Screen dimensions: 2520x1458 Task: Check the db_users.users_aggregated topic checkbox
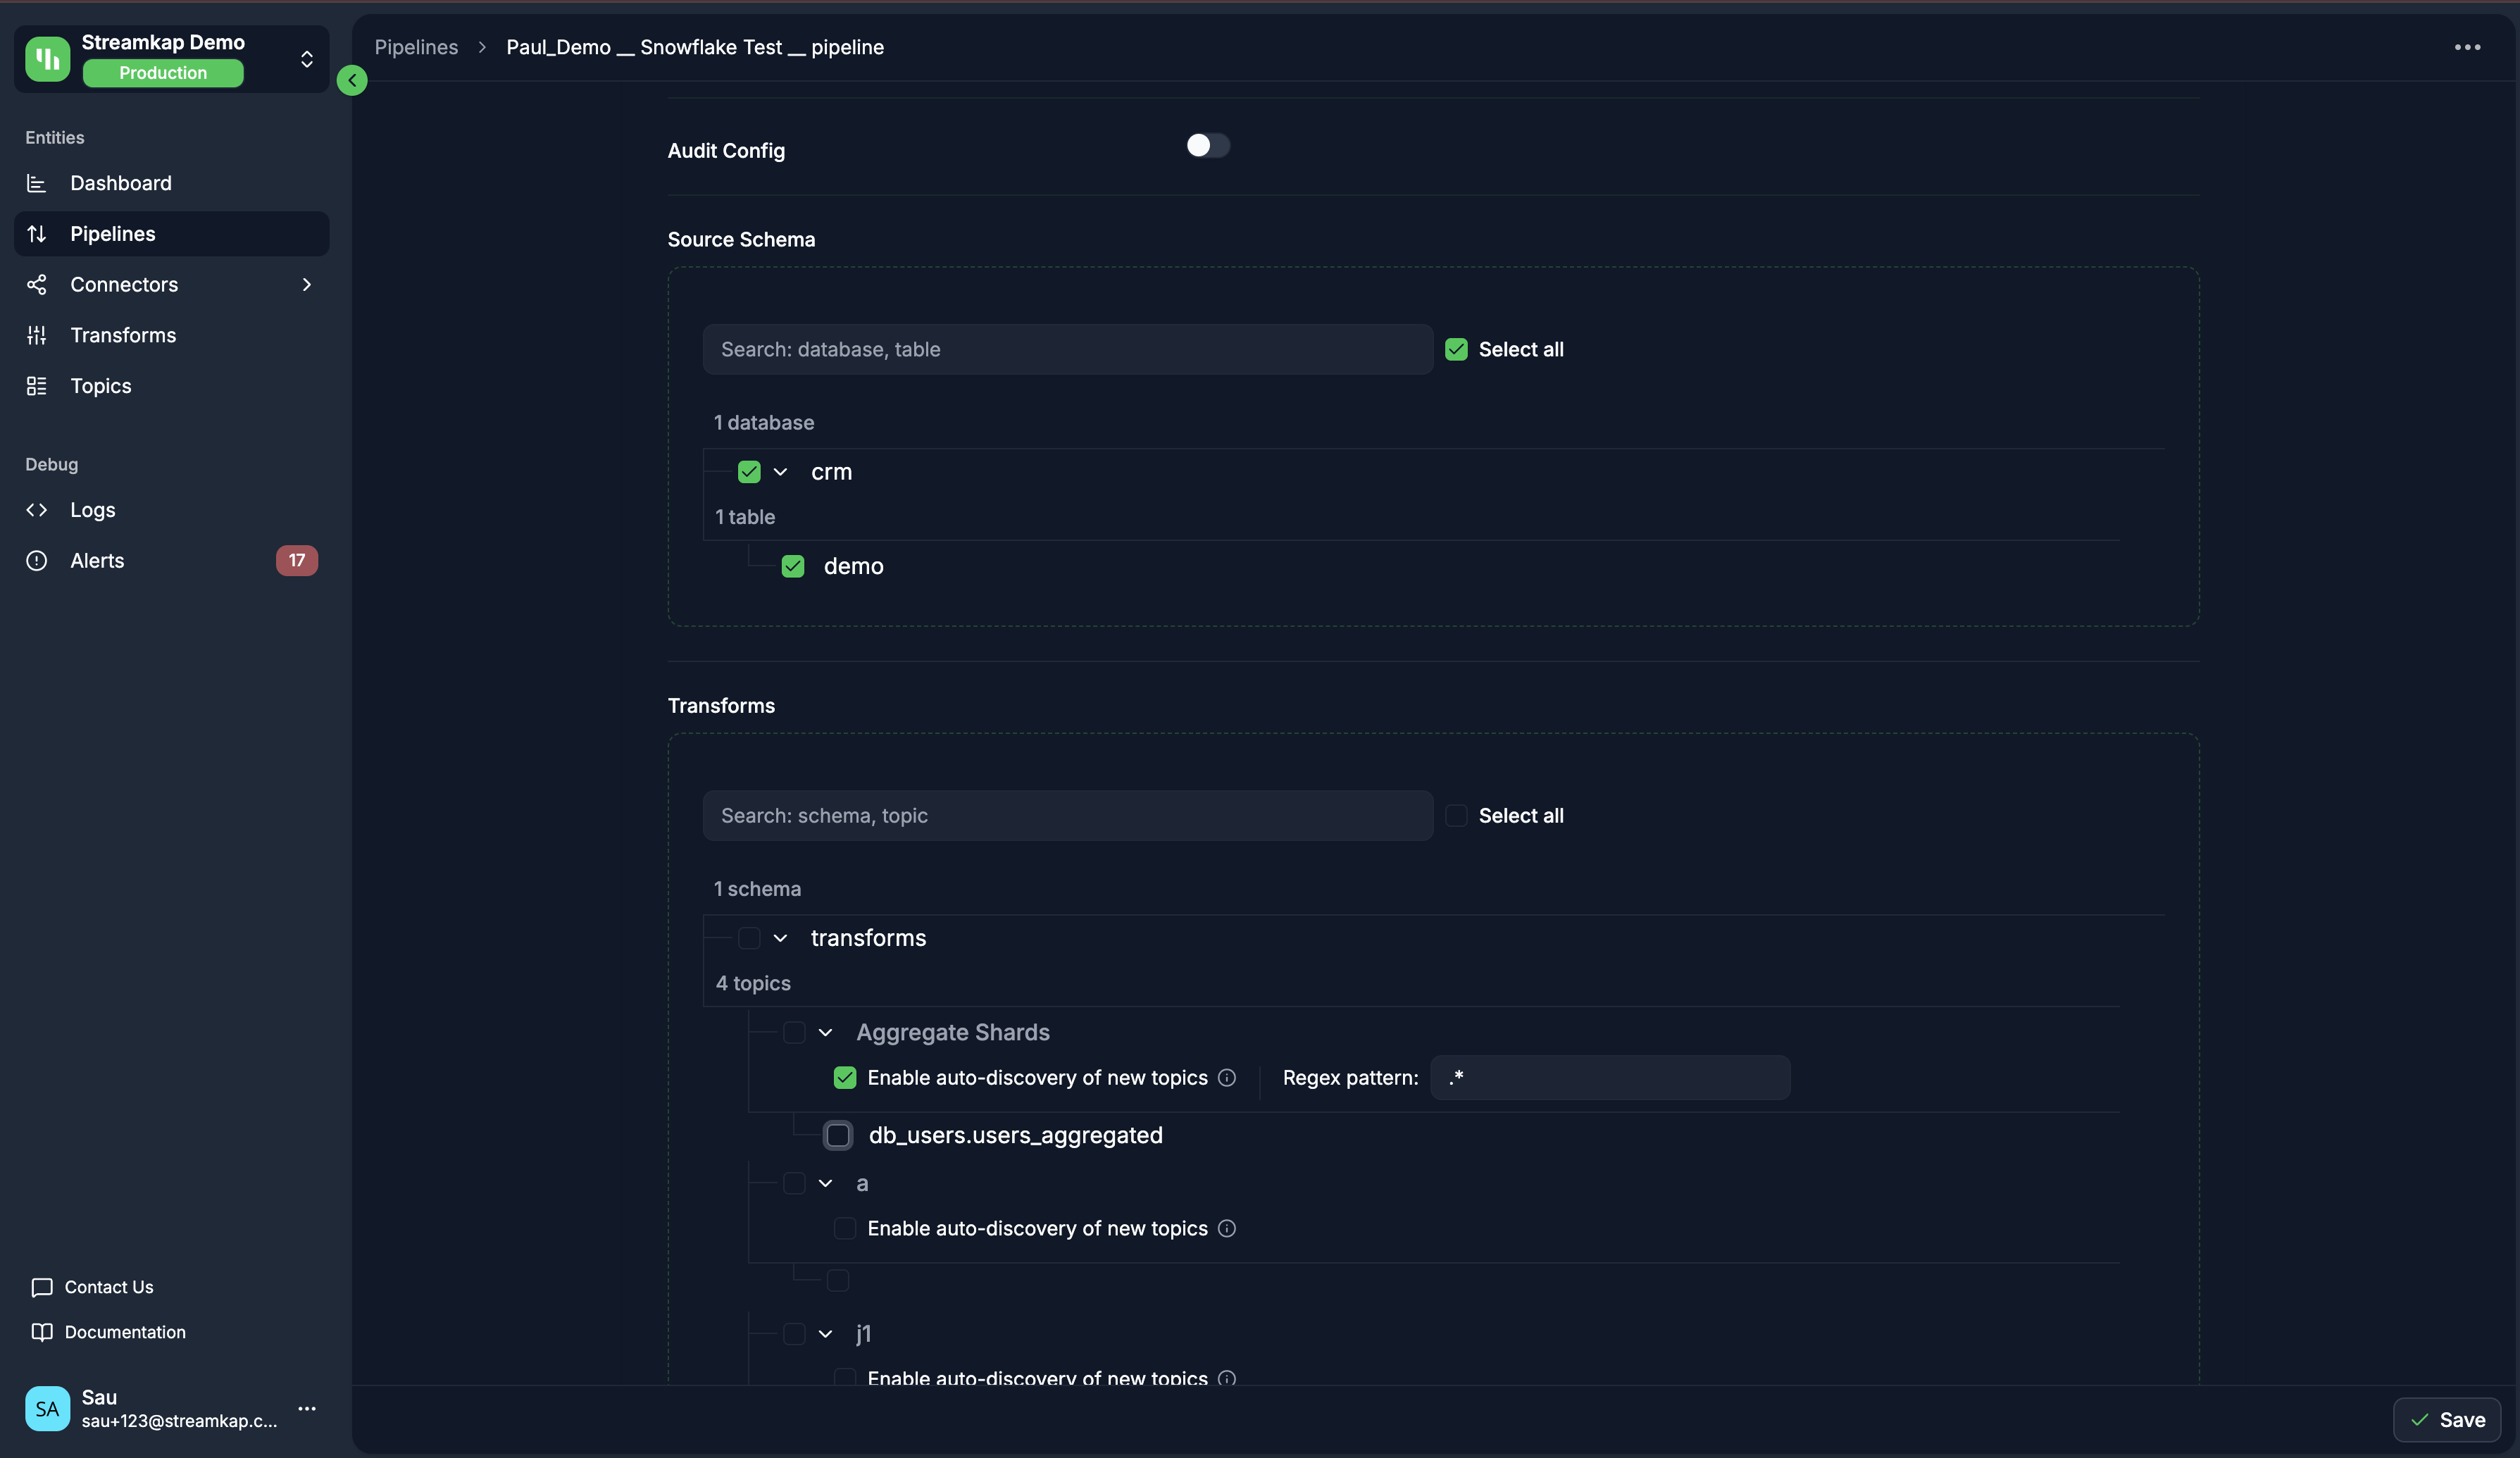(x=838, y=1135)
